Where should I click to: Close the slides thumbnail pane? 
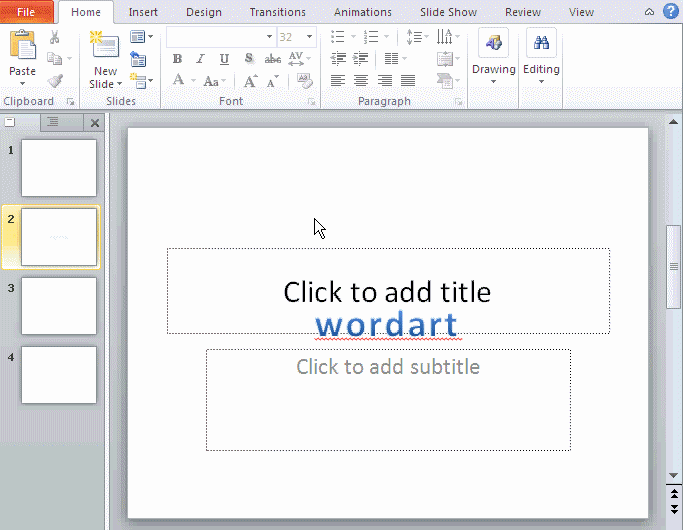pyautogui.click(x=95, y=123)
